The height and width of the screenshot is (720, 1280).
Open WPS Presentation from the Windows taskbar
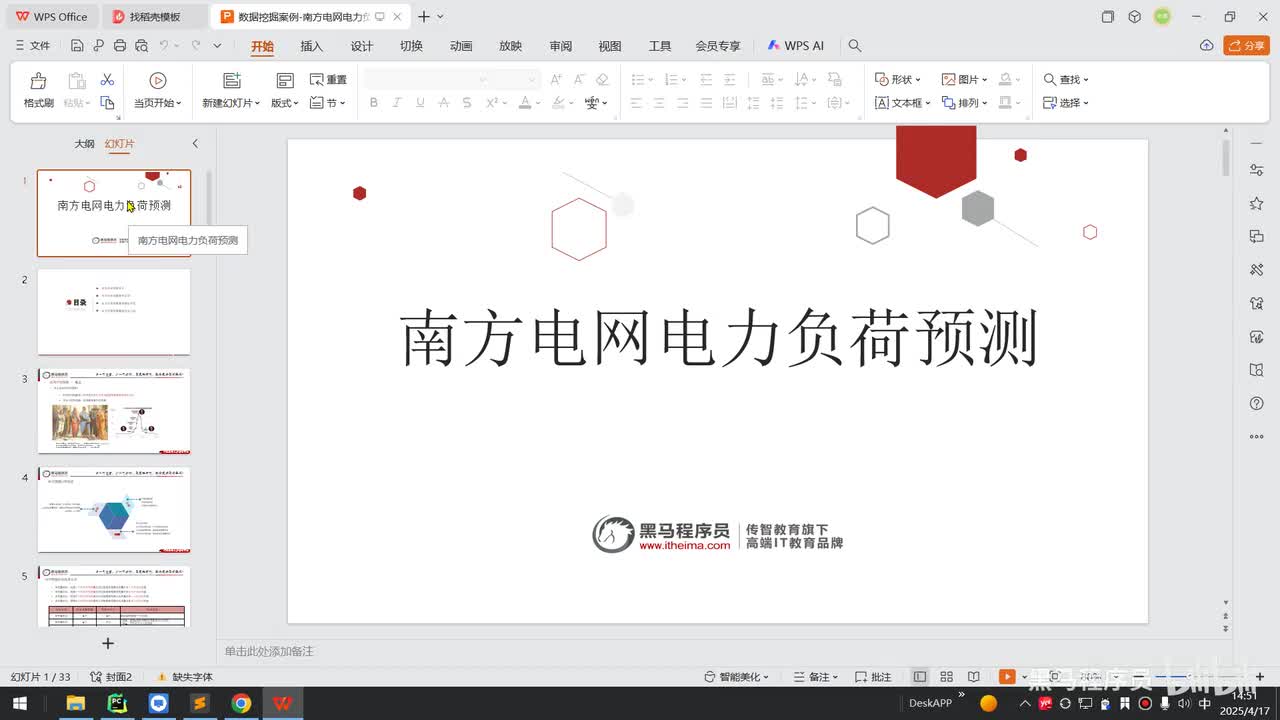[x=283, y=703]
